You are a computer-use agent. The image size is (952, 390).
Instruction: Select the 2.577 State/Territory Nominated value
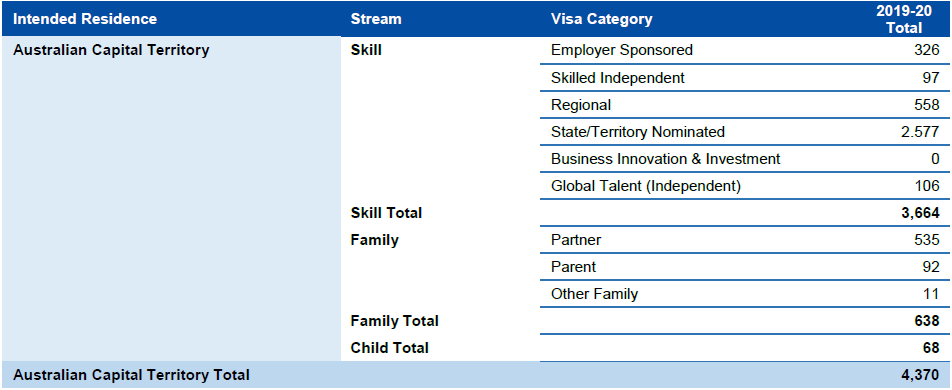920,131
